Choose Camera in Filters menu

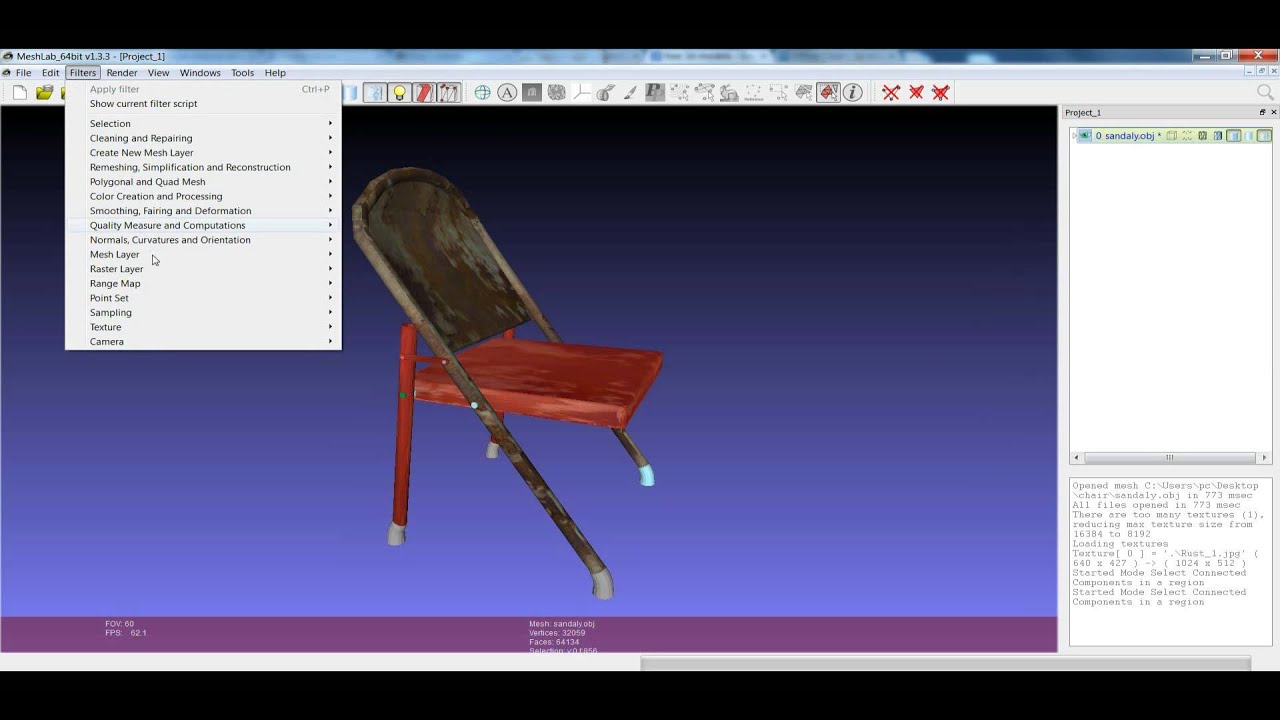(x=203, y=341)
